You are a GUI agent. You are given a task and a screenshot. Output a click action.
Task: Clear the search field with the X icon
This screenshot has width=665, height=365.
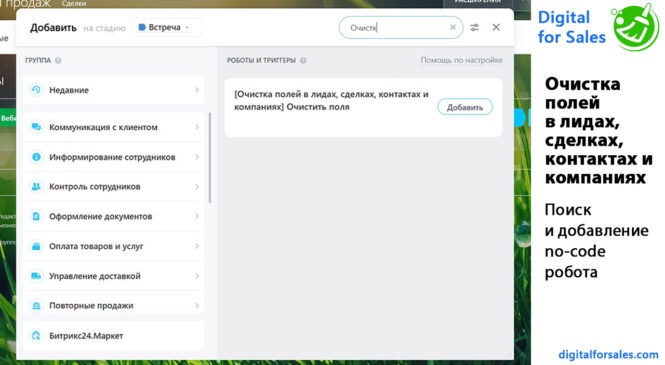(x=453, y=27)
